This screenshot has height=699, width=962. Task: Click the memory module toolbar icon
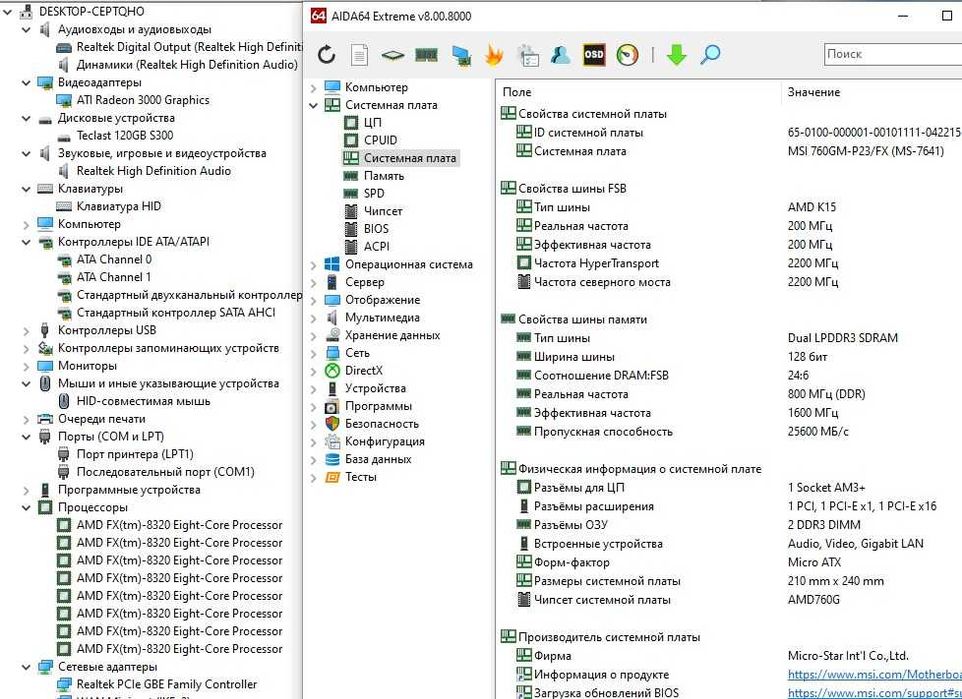(x=426, y=55)
